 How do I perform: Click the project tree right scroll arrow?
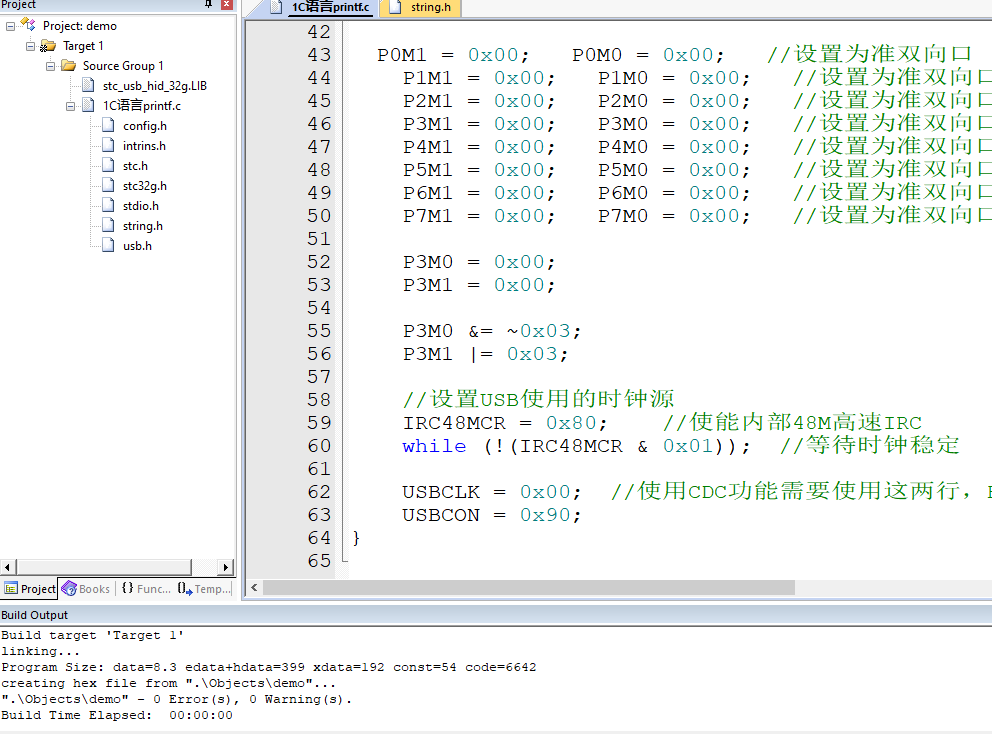pos(225,567)
